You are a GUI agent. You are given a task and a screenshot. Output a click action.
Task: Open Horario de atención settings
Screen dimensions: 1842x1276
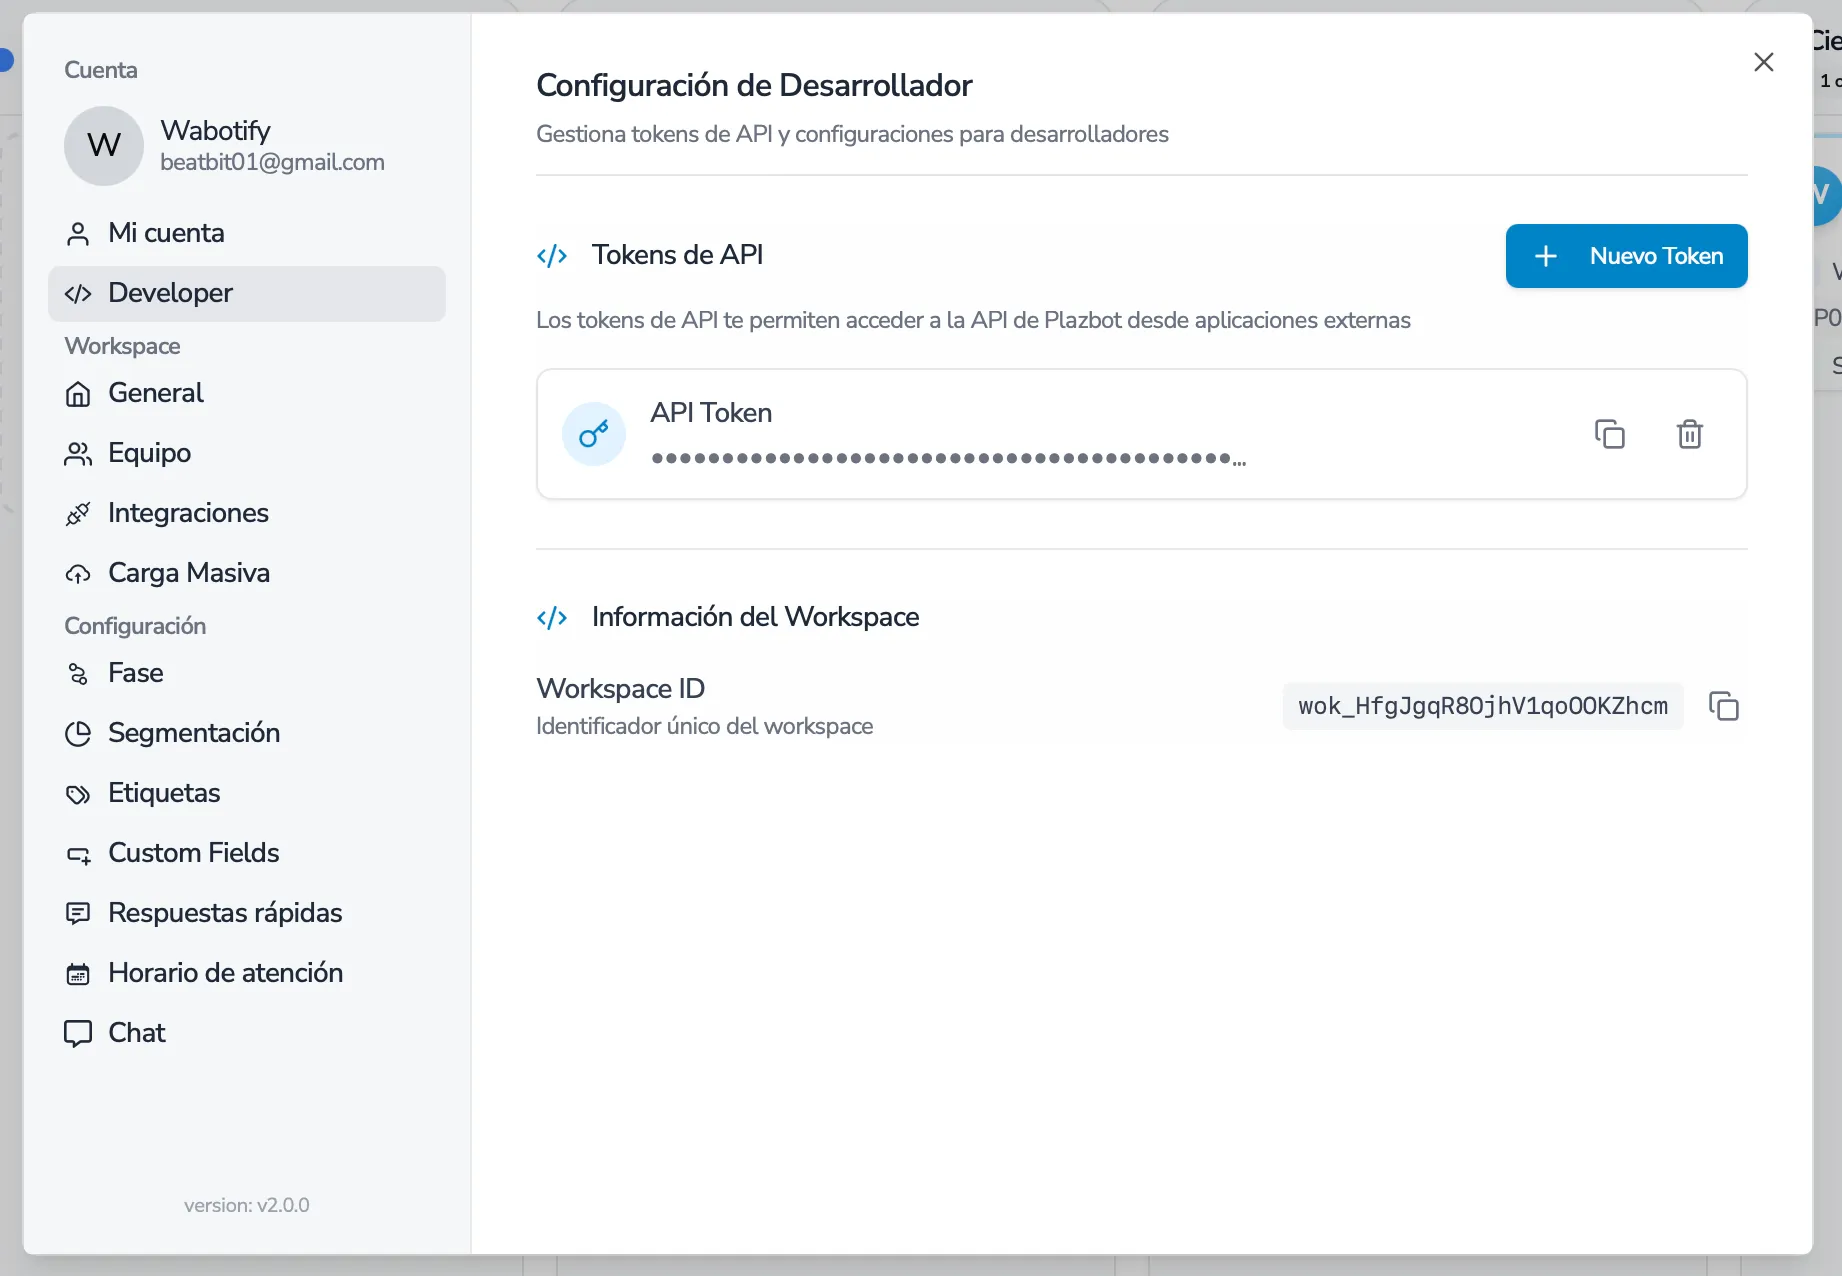click(x=225, y=973)
